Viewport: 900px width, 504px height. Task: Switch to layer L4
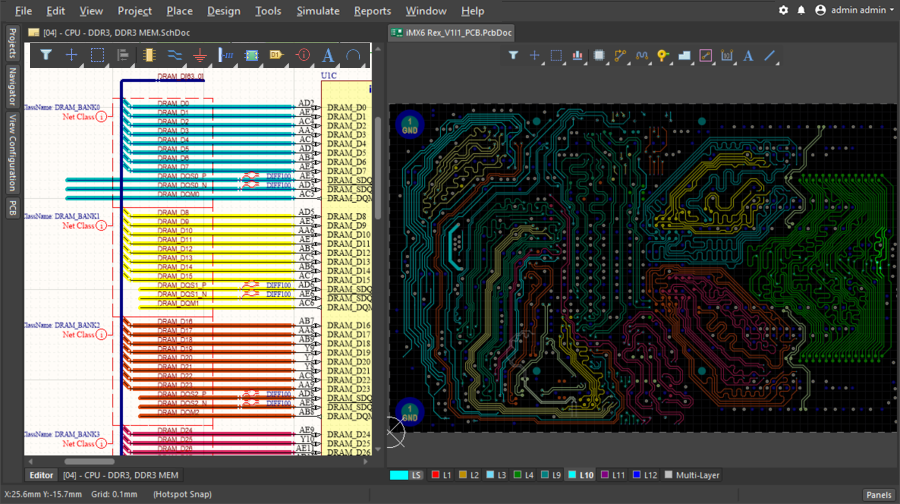tap(524, 475)
